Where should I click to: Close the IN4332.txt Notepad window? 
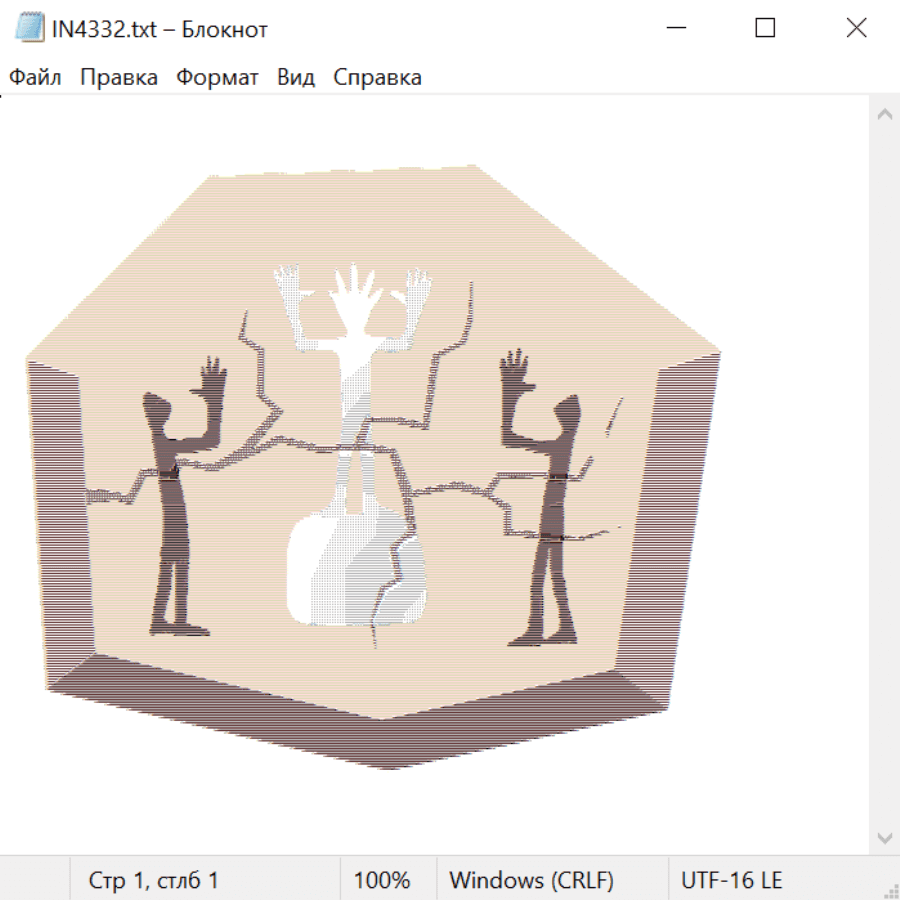coord(856,28)
